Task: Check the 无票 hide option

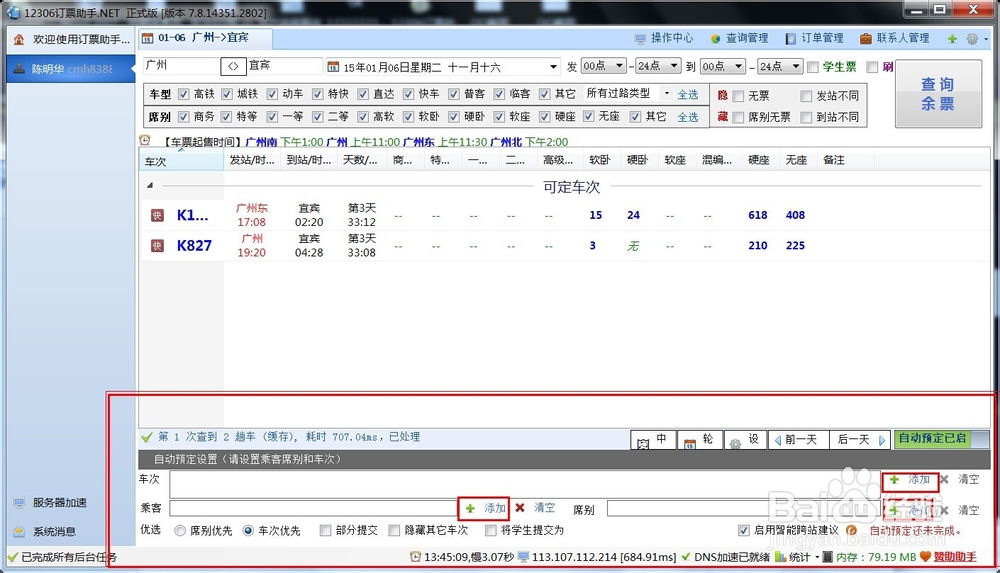Action: [739, 96]
